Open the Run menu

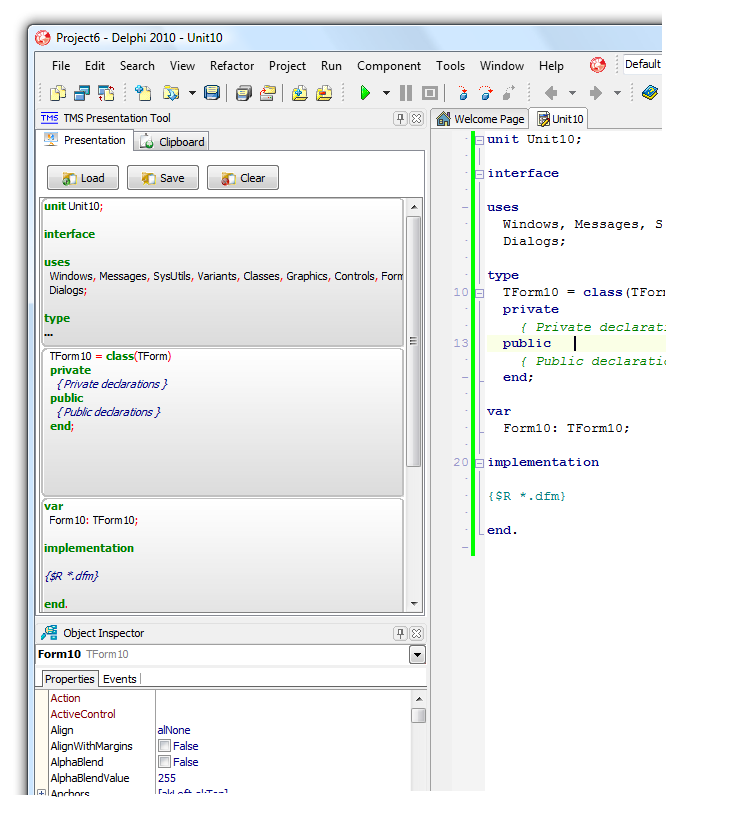point(331,66)
